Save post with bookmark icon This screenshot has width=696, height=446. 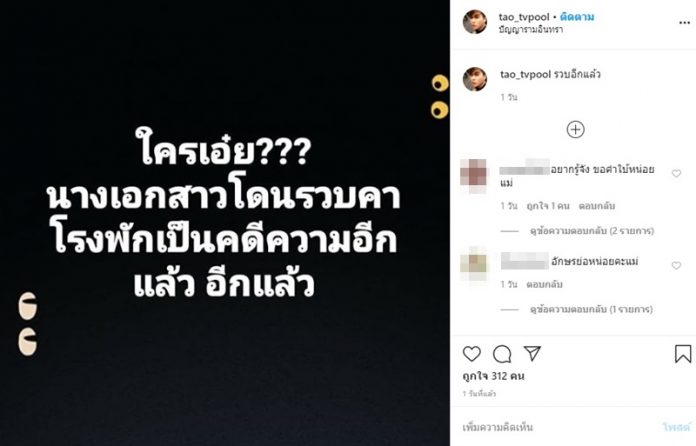683,354
